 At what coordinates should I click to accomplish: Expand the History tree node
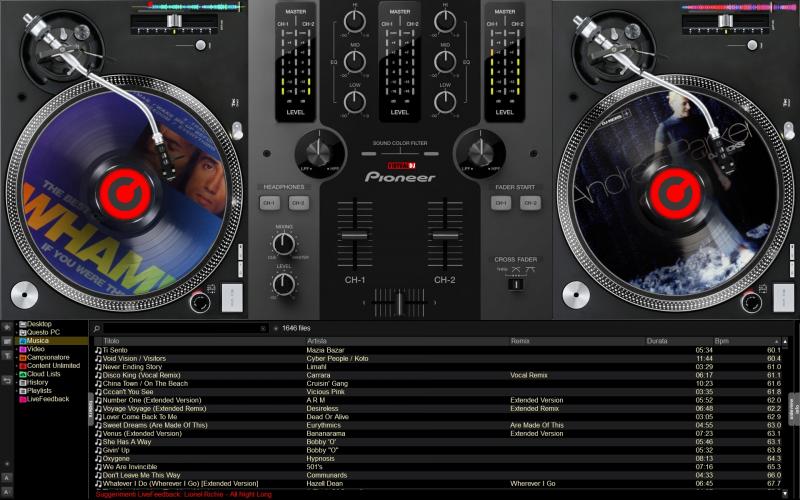[17, 382]
